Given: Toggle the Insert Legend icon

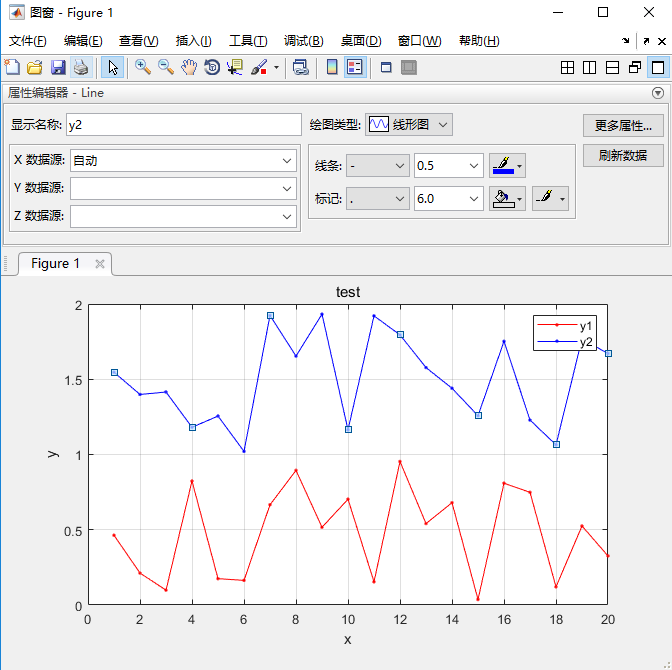Looking at the screenshot, I should coord(355,67).
